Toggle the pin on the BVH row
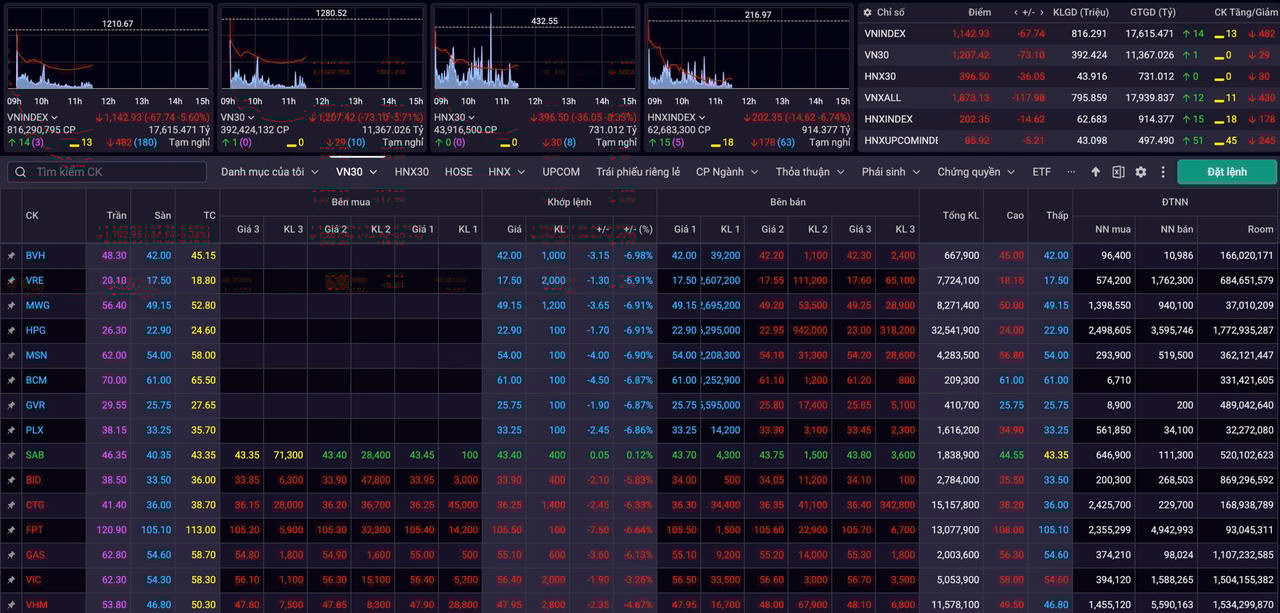Image resolution: width=1280 pixels, height=613 pixels. click(11, 256)
